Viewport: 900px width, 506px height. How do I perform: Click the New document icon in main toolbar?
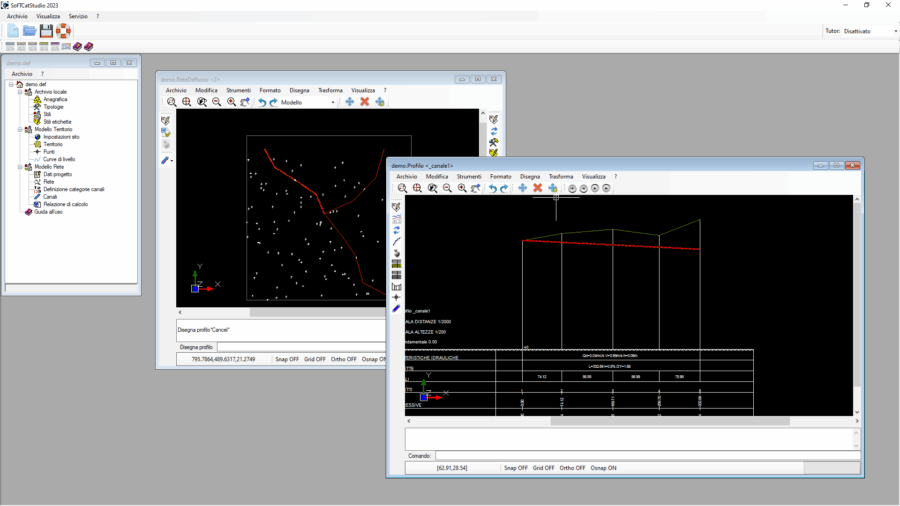pos(13,31)
